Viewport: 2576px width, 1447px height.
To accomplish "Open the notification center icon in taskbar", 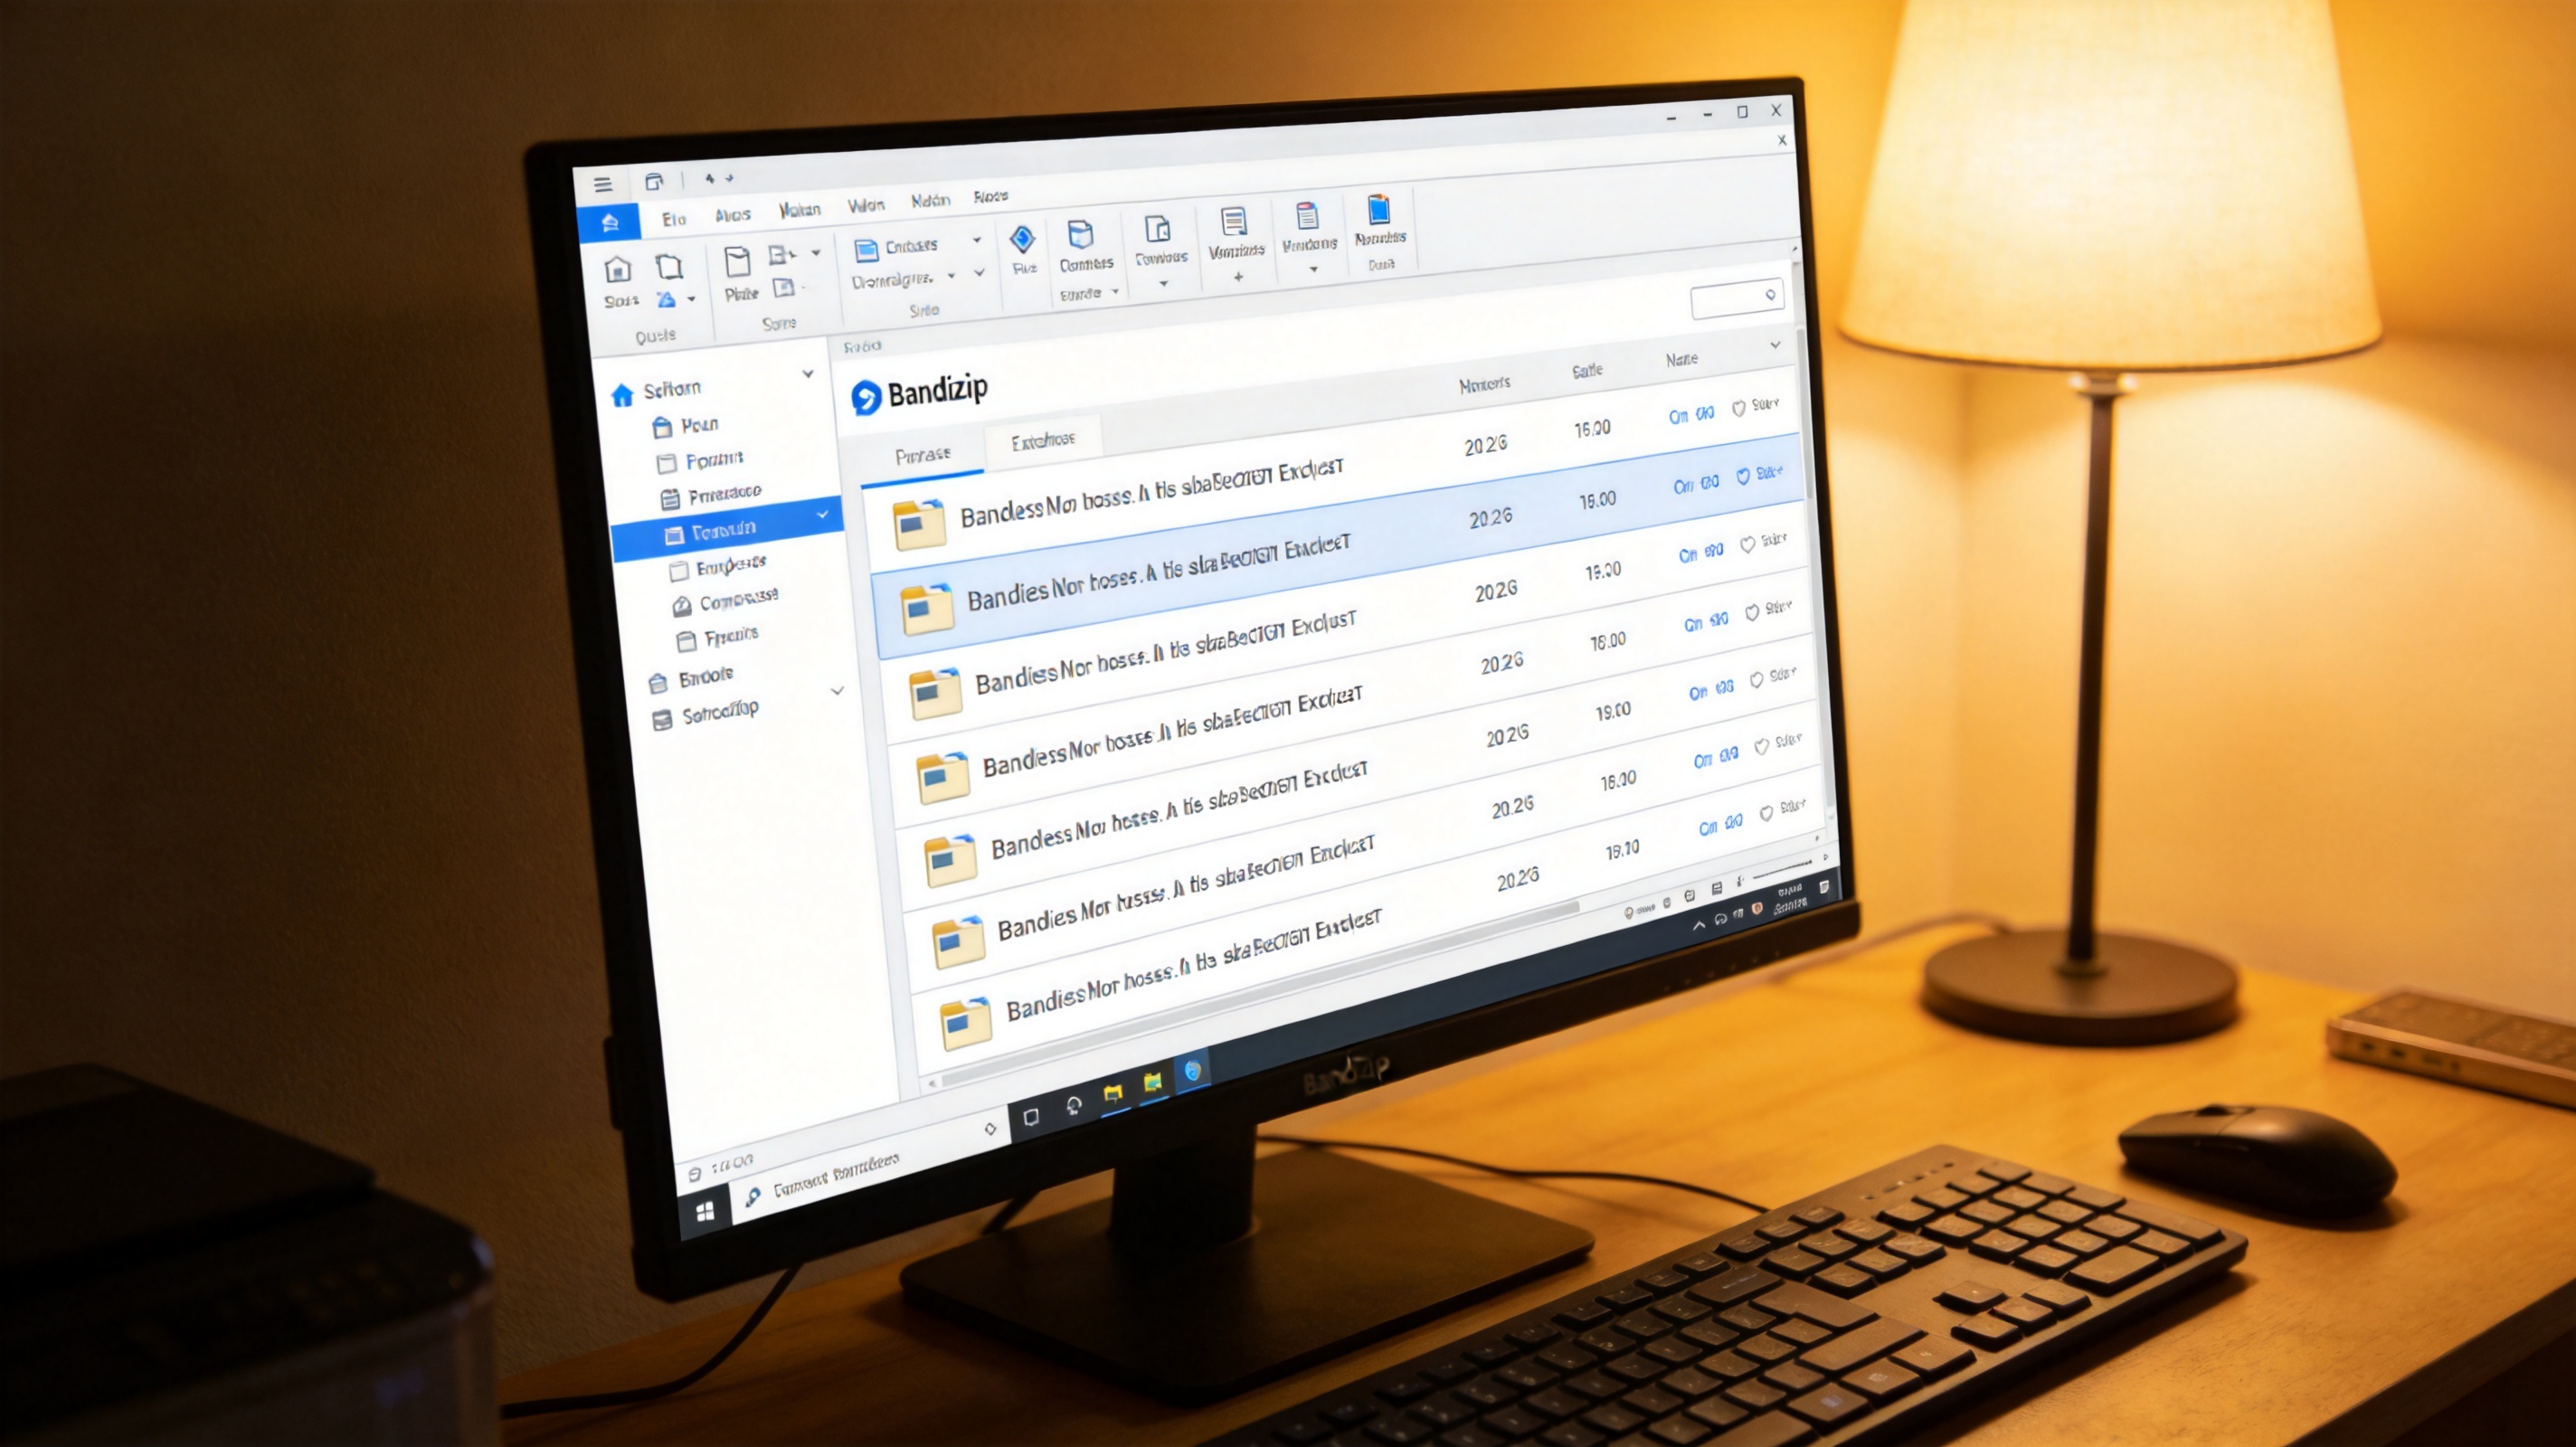I will 1824,887.
